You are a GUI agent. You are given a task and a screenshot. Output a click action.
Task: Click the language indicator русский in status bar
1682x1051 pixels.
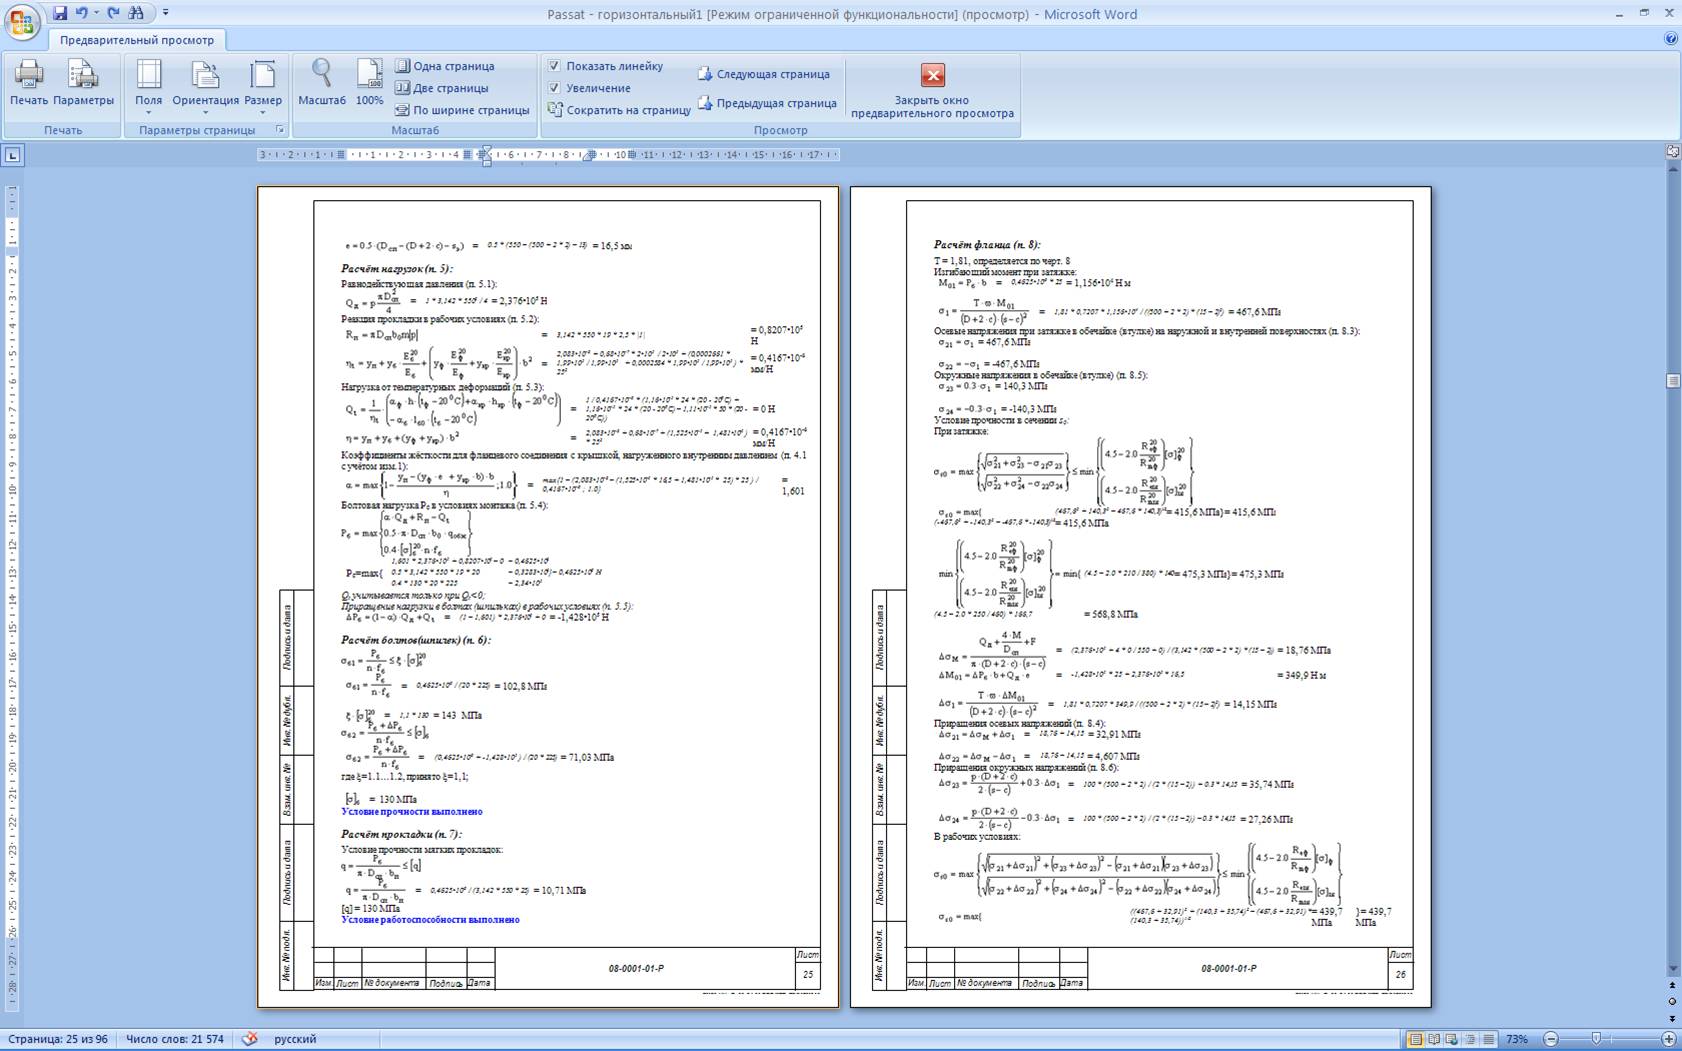(x=295, y=1039)
